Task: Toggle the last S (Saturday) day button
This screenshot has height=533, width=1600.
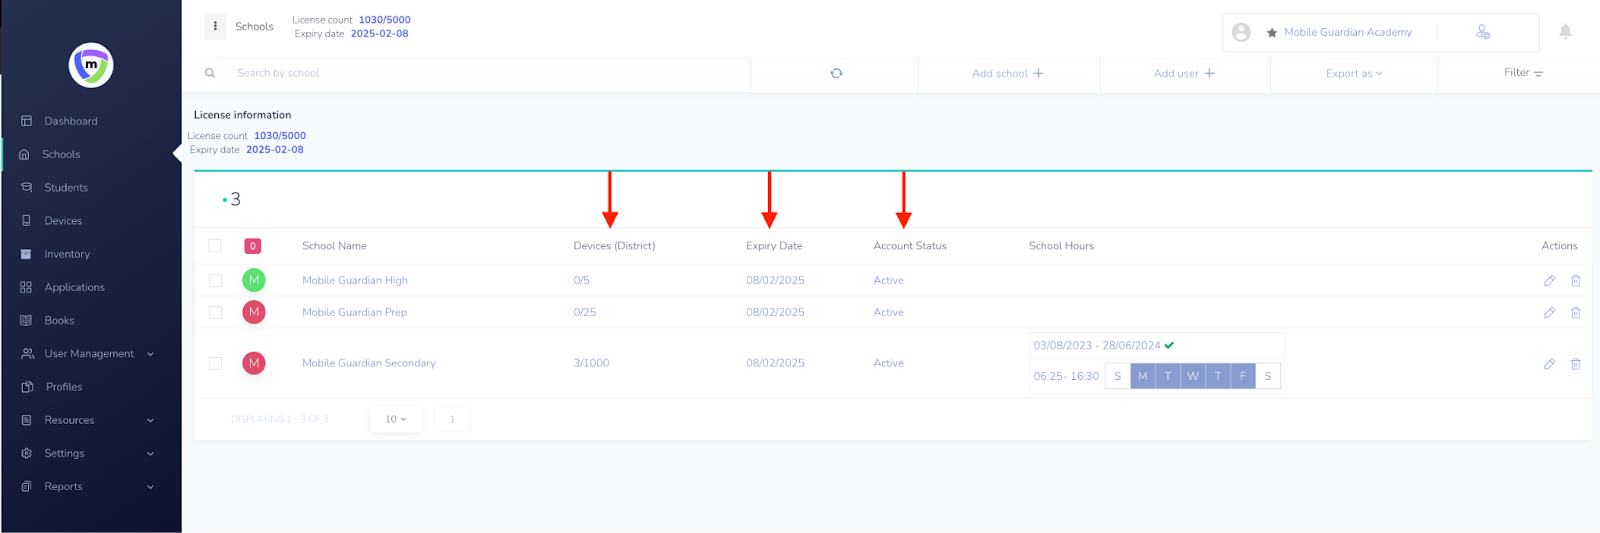Action: tap(1268, 376)
